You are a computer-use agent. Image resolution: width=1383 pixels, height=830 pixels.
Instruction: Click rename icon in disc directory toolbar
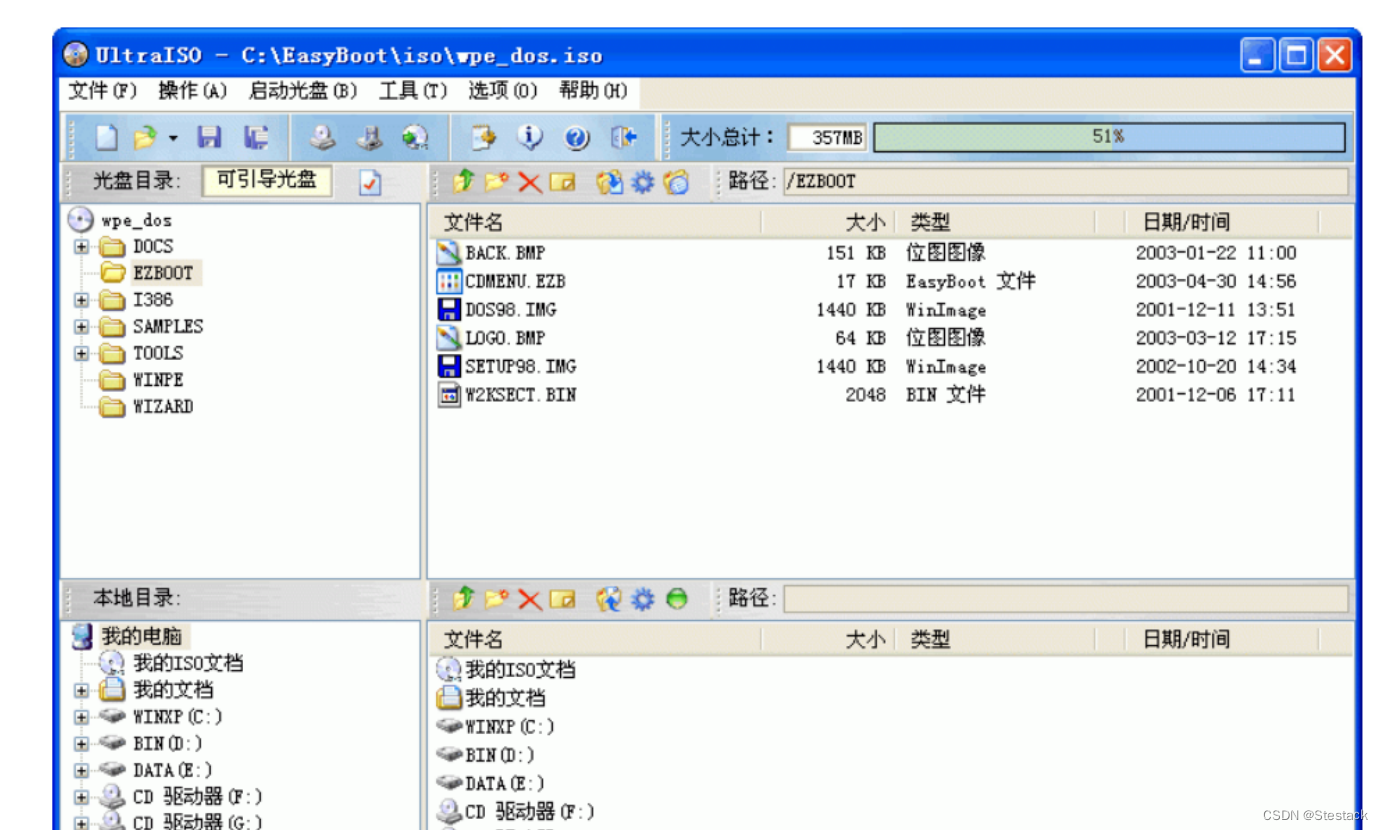click(563, 182)
